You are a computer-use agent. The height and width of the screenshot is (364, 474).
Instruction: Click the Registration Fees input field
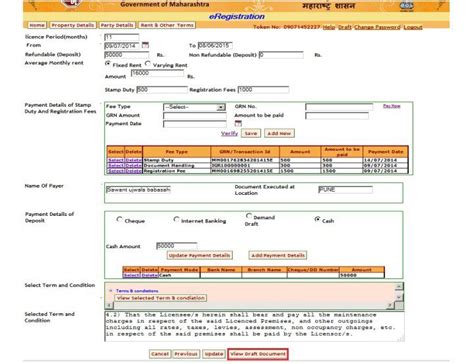point(263,90)
